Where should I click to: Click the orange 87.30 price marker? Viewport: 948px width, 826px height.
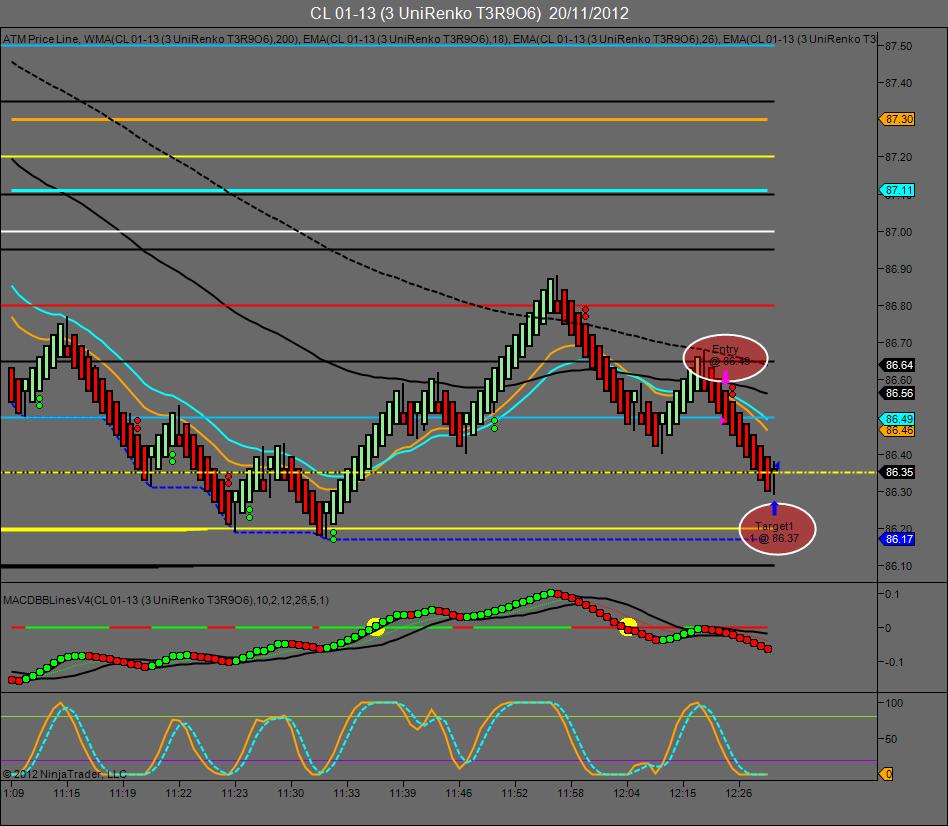point(897,119)
